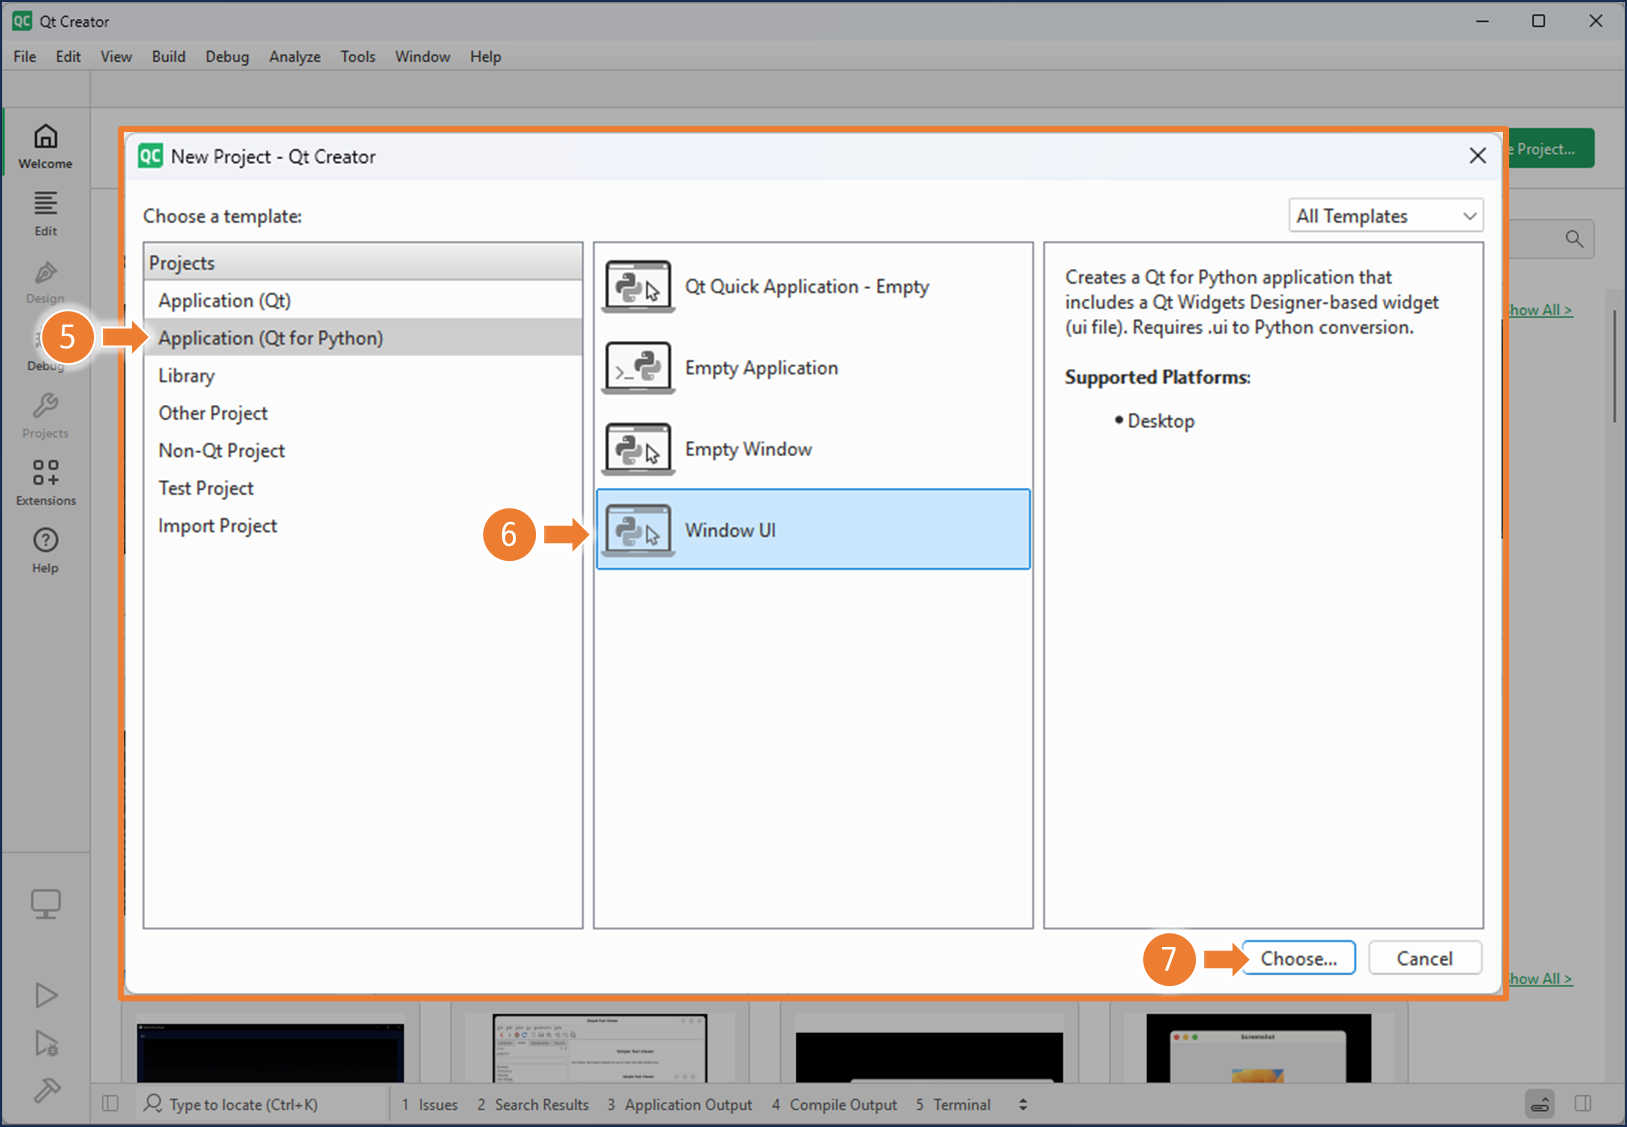Open the Window menu

click(422, 57)
